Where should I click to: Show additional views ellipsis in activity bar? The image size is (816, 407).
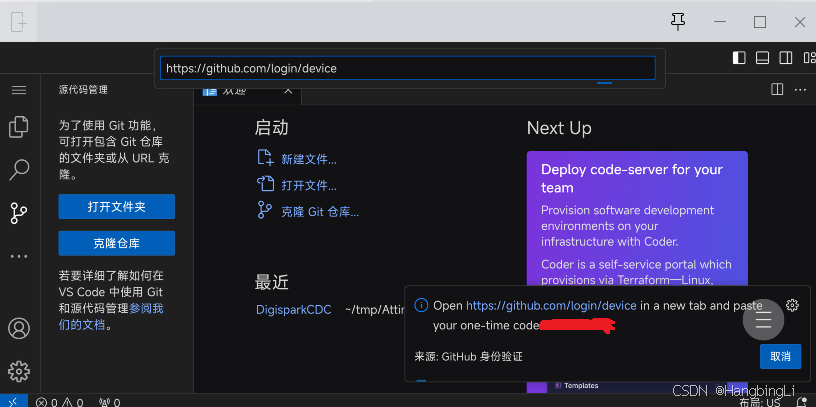[19, 256]
